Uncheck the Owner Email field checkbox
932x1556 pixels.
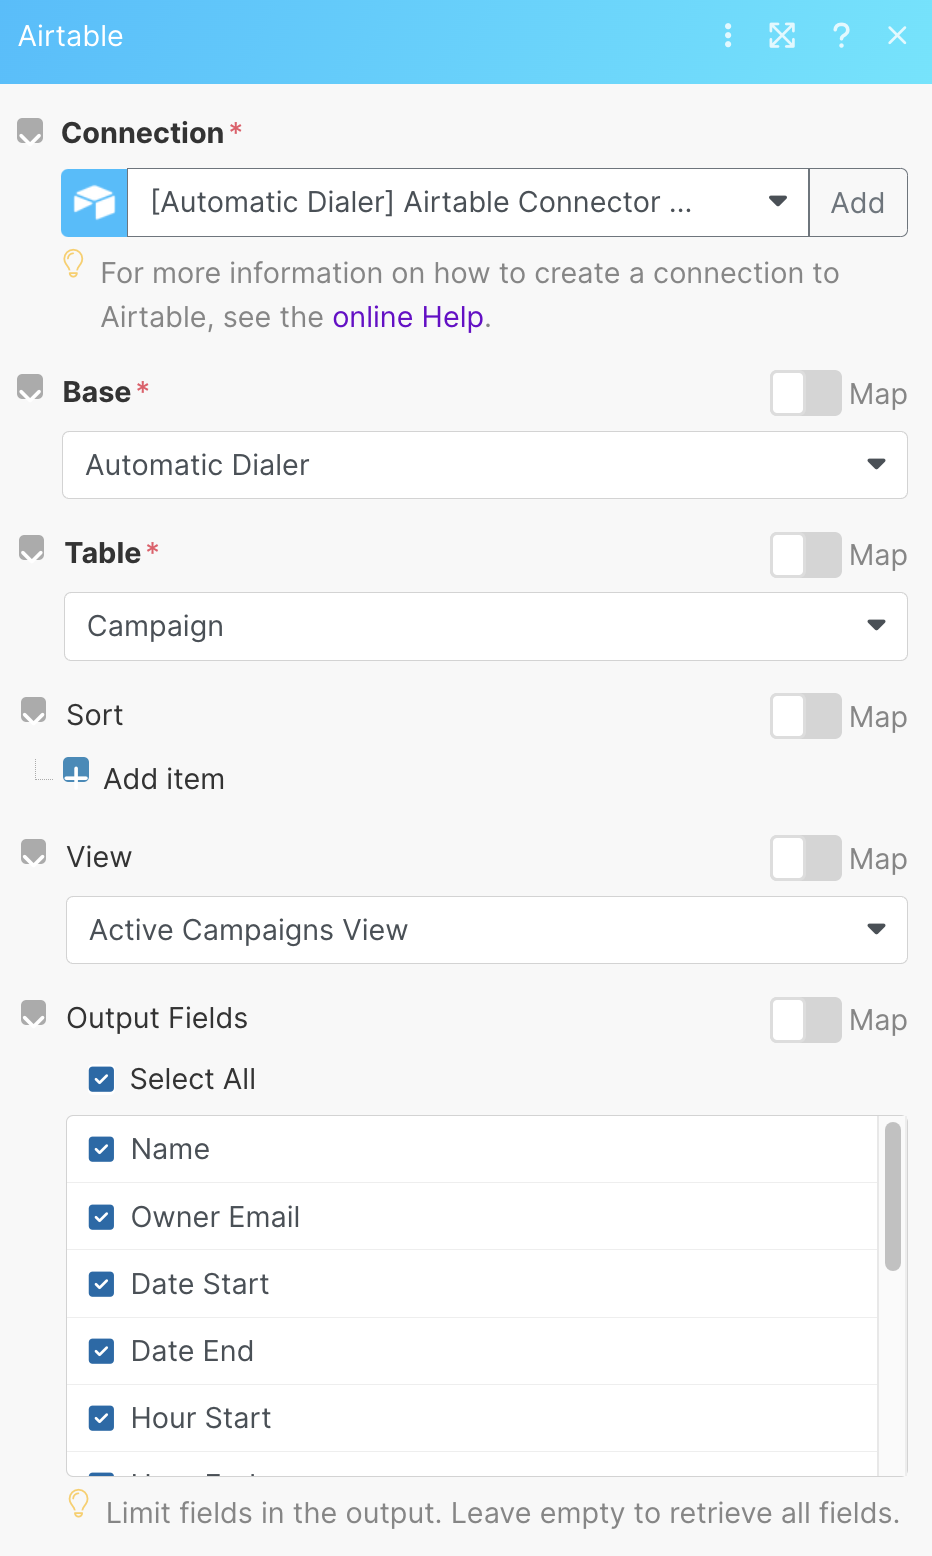tap(101, 1217)
